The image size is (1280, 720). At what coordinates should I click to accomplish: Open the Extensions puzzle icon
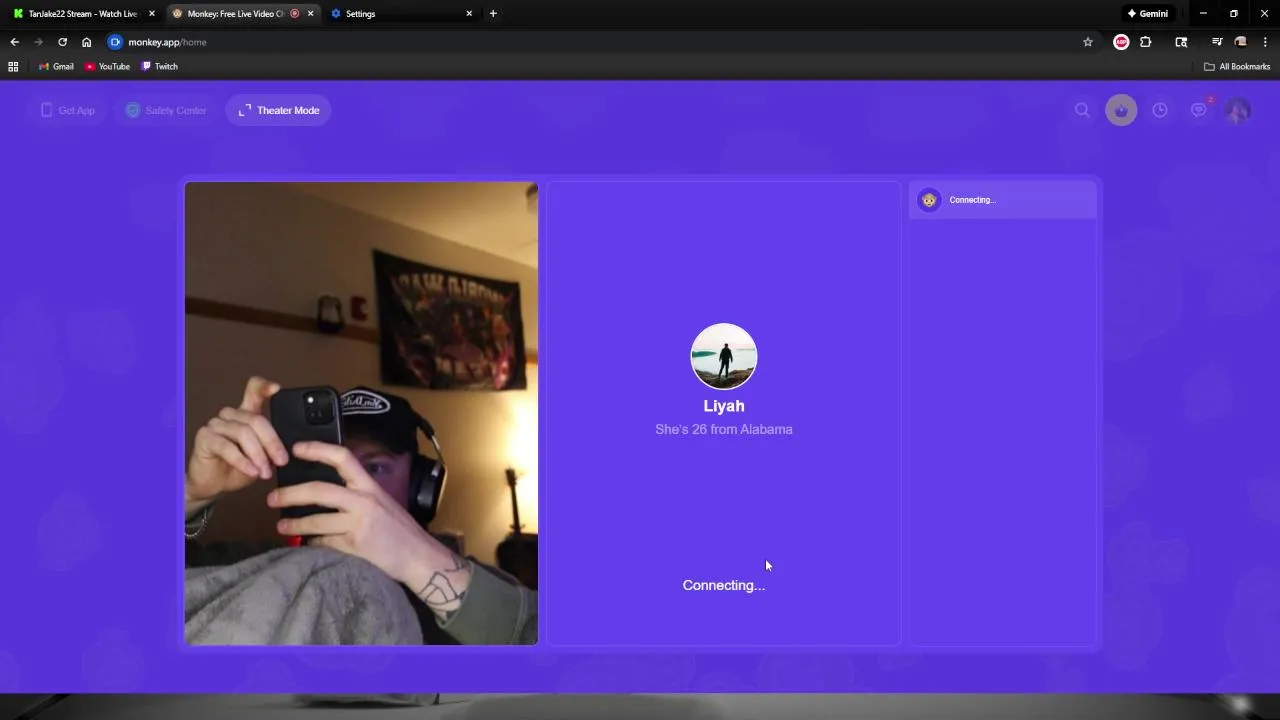[x=1146, y=42]
